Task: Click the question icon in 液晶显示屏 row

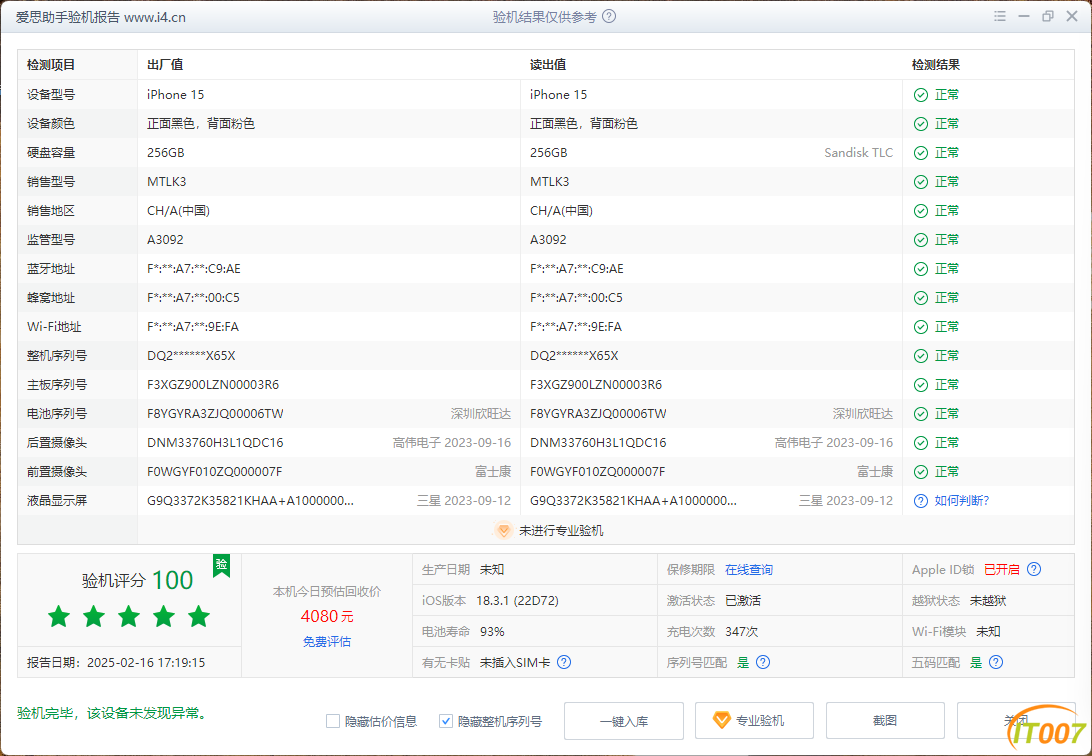Action: tap(921, 501)
